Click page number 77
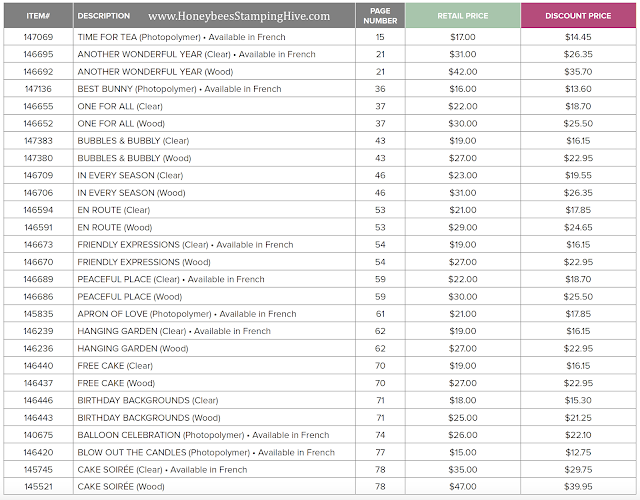Screen dimensions: 640x500 [380, 453]
